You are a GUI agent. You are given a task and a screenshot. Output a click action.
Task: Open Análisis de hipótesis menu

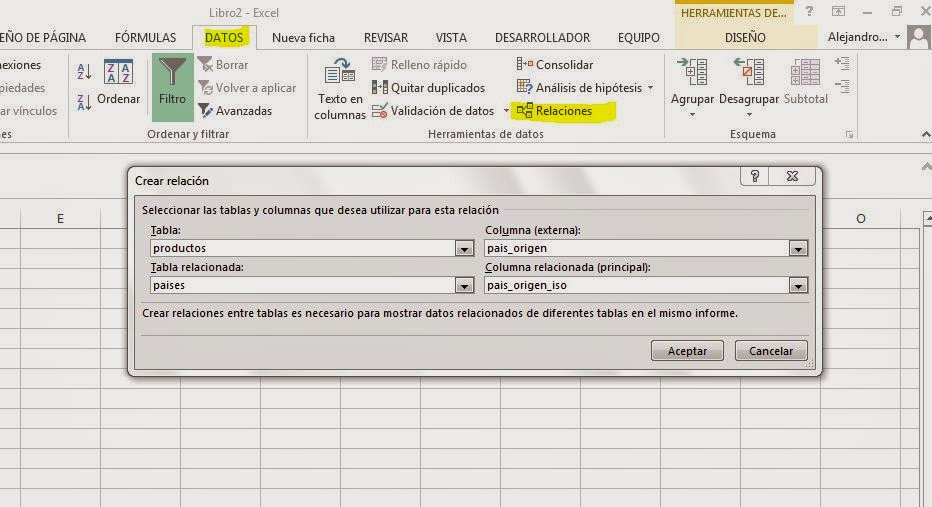click(585, 87)
